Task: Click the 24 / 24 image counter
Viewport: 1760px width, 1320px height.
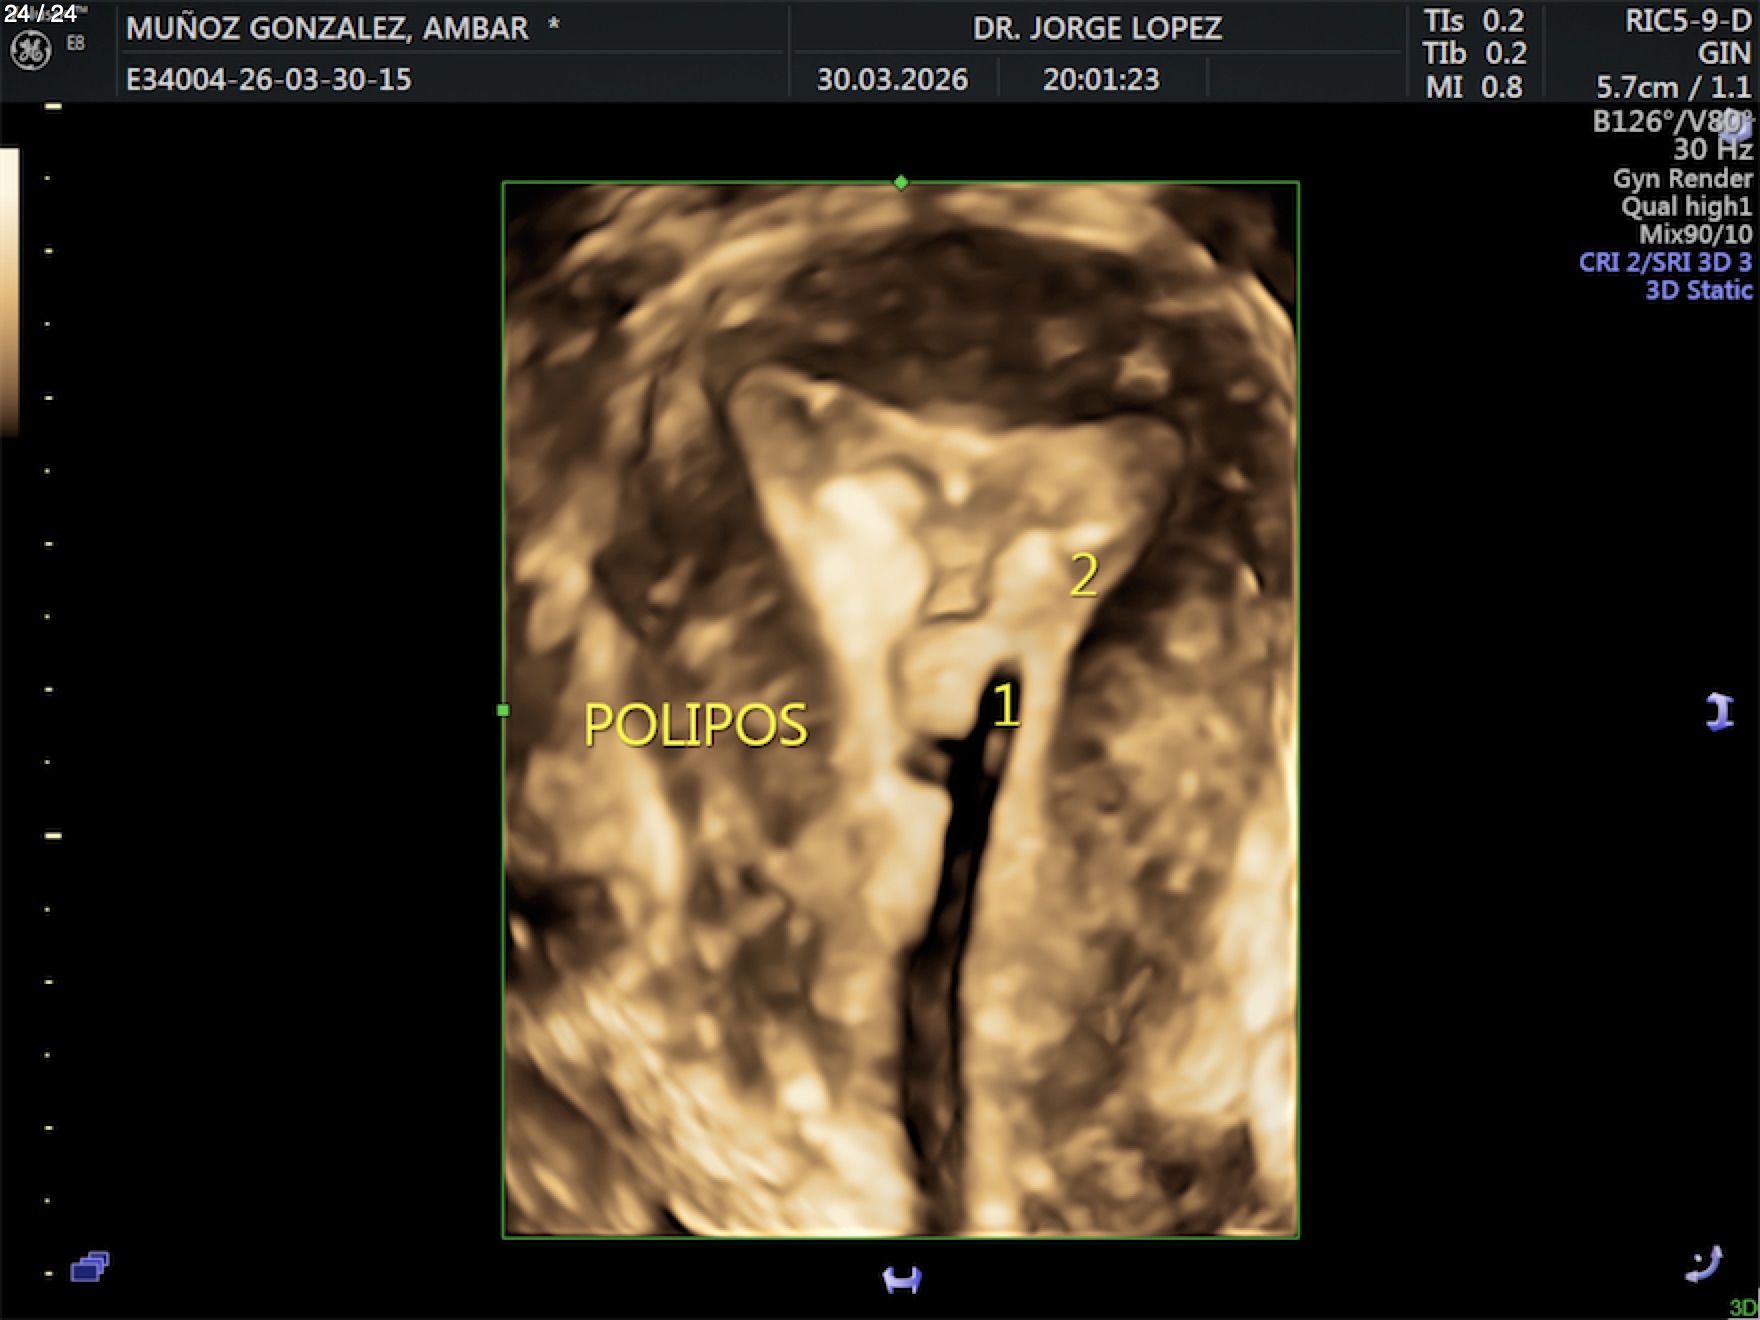Action: (x=40, y=14)
